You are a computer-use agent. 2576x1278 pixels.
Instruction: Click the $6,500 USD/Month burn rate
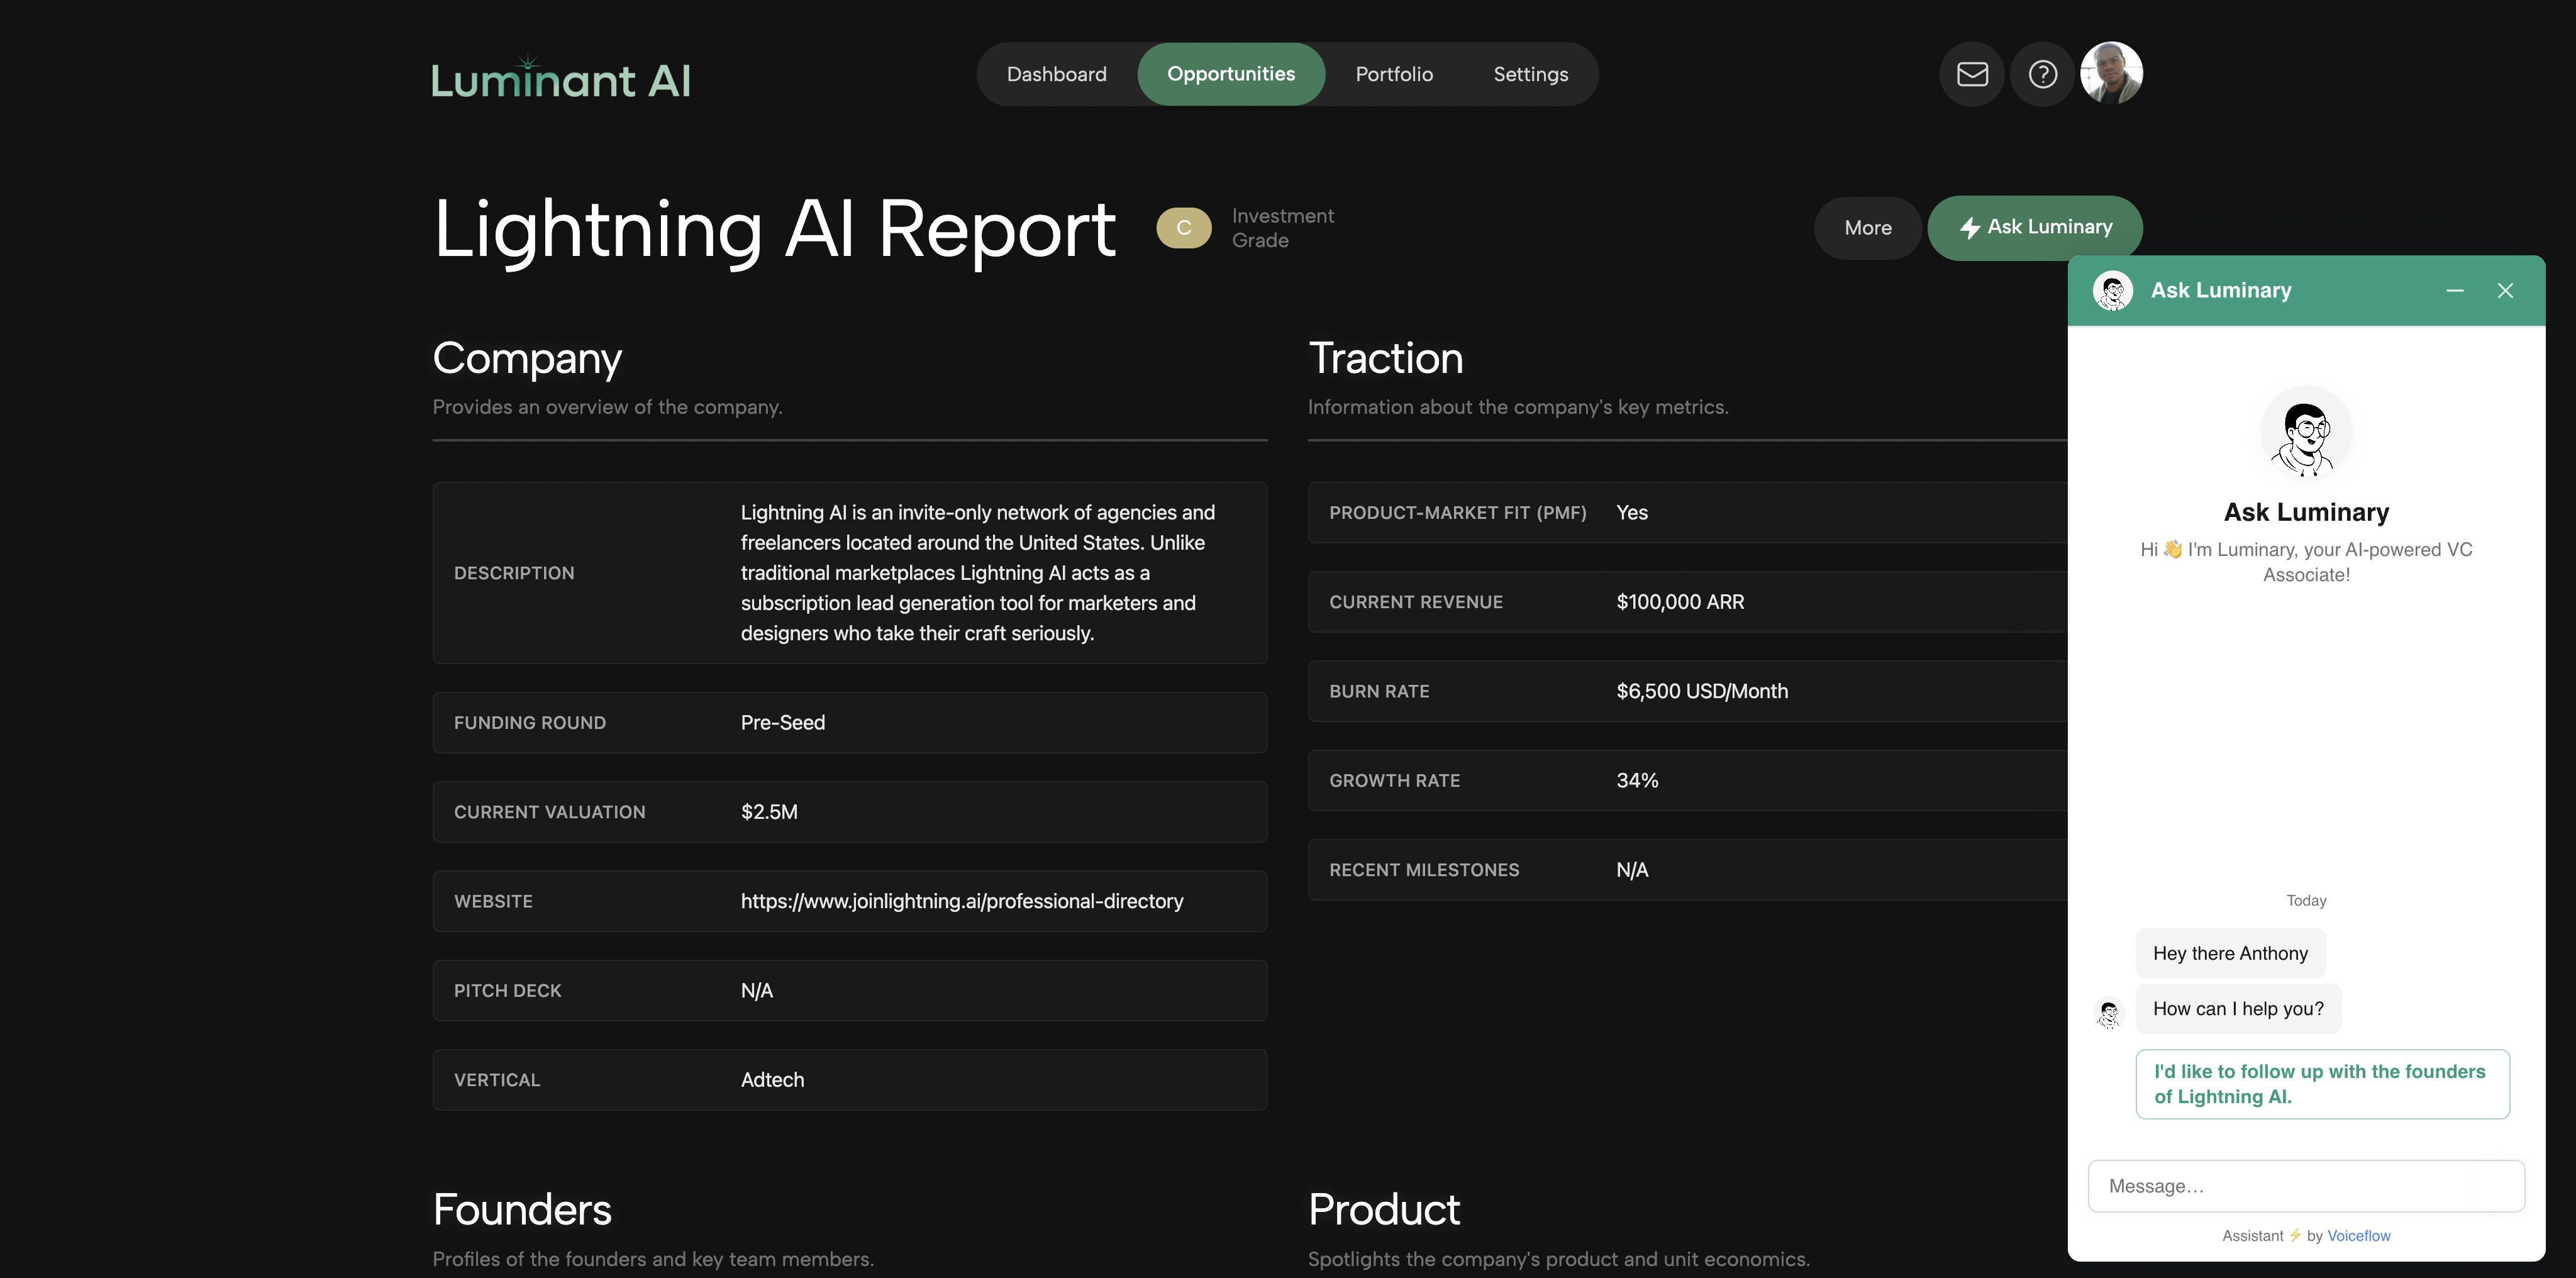pos(1702,691)
